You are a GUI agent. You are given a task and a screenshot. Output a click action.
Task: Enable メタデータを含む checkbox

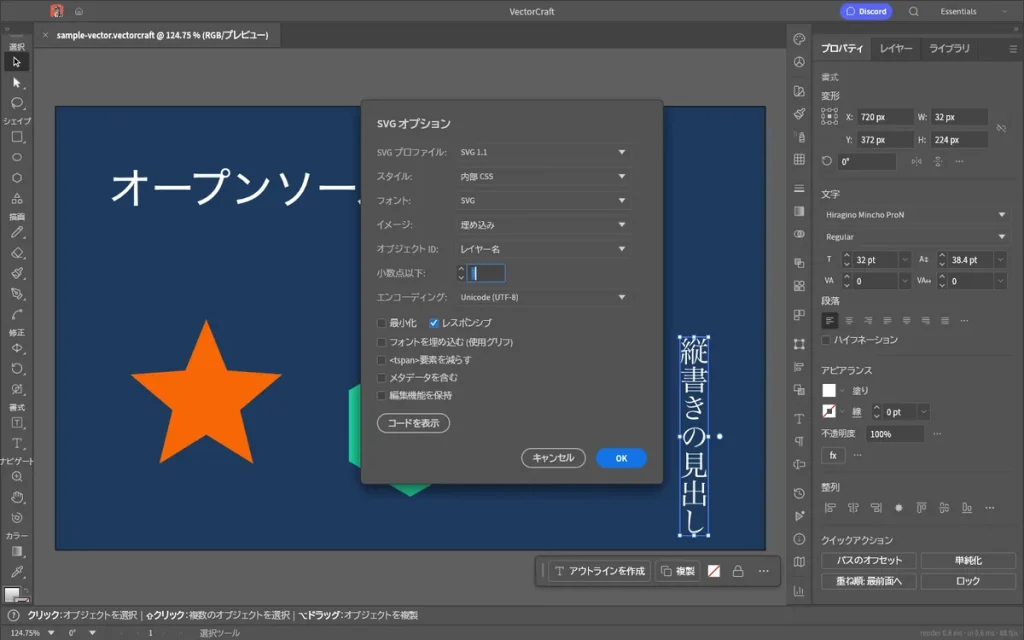[381, 377]
